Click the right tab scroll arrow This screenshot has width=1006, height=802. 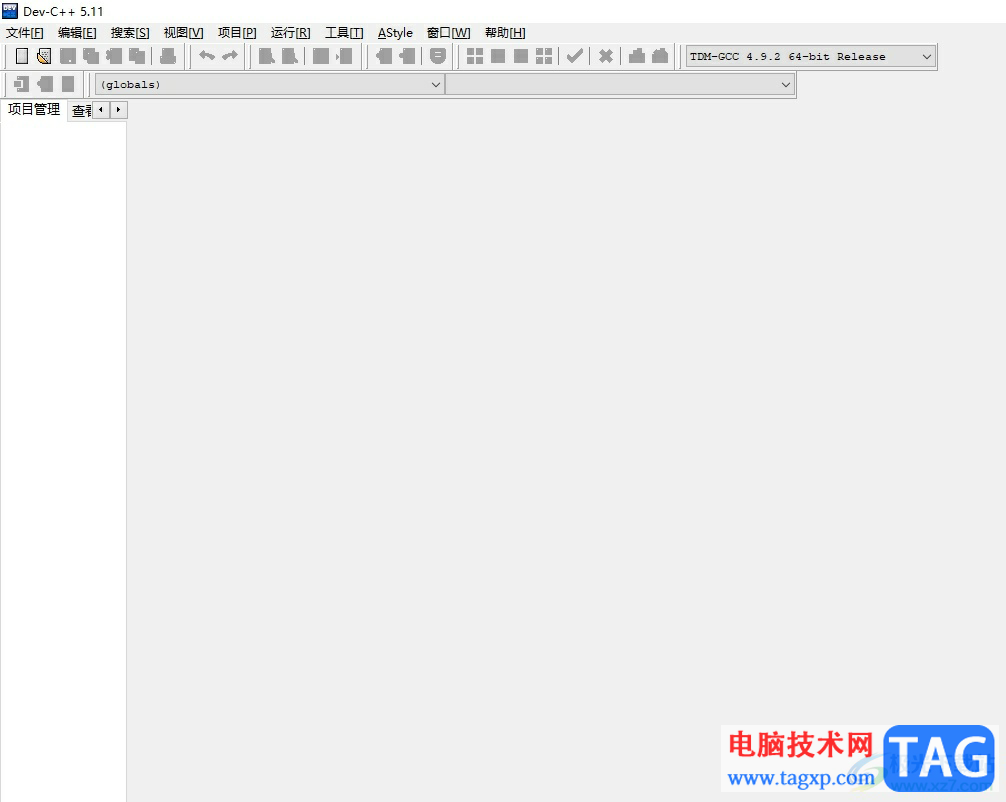pyautogui.click(x=118, y=110)
